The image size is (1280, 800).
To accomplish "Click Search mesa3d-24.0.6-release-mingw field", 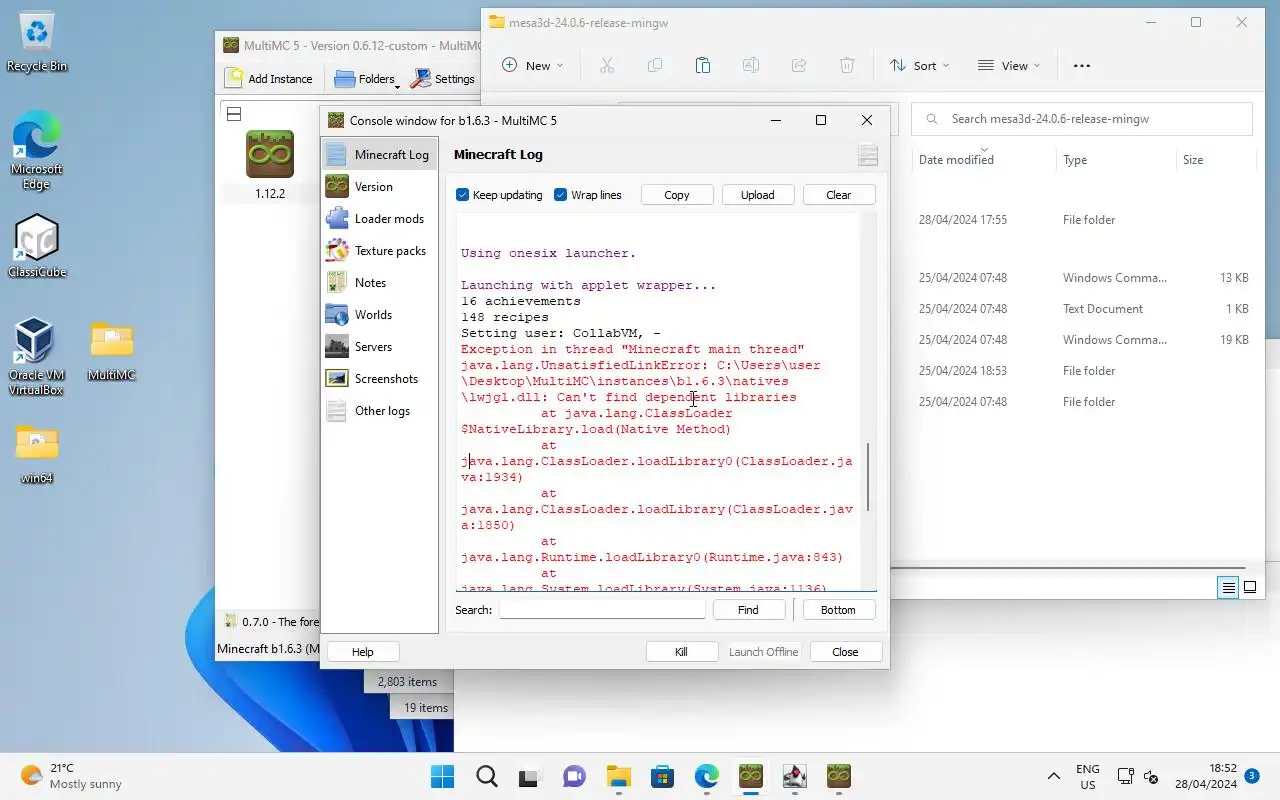I will click(x=1082, y=119).
